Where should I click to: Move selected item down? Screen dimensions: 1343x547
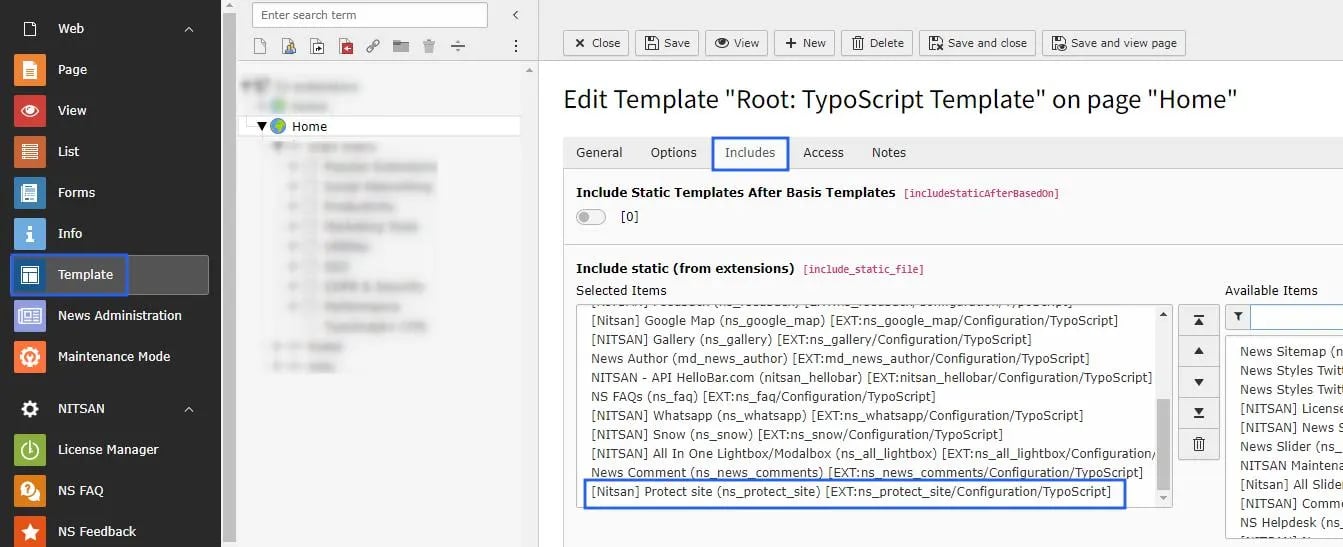click(1199, 382)
